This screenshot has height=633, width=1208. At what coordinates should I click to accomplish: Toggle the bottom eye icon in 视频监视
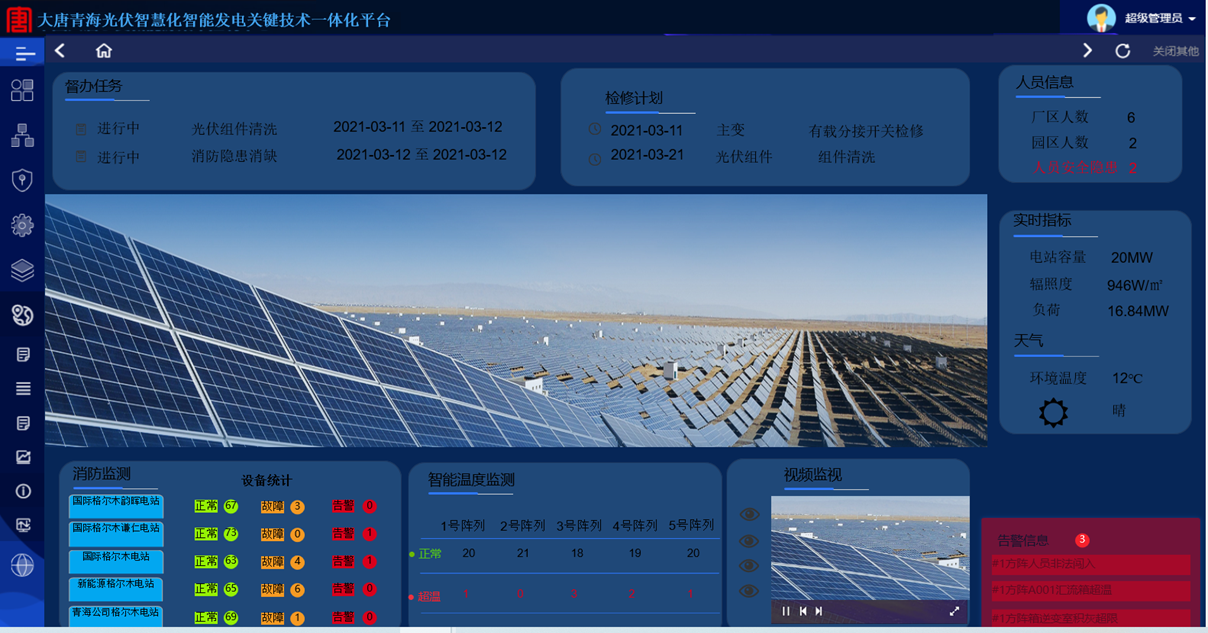749,591
